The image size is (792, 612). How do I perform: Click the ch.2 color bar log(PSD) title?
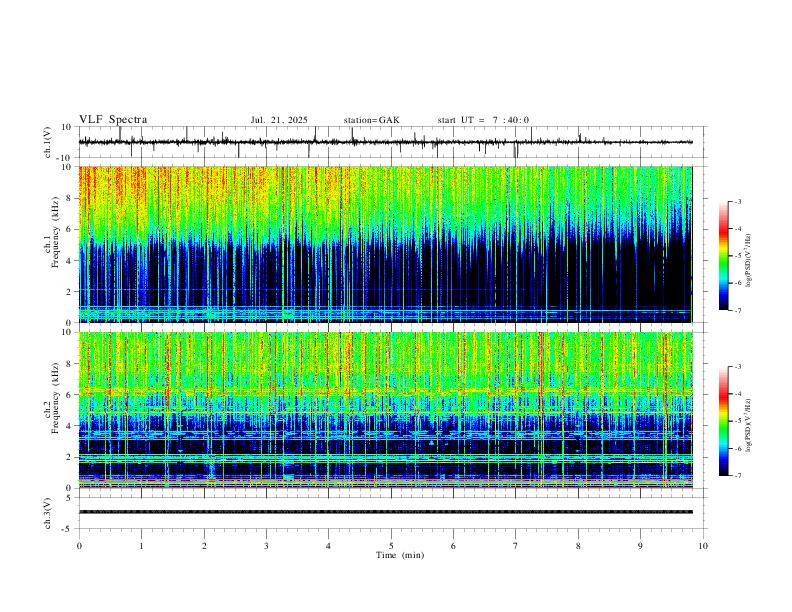click(x=749, y=425)
